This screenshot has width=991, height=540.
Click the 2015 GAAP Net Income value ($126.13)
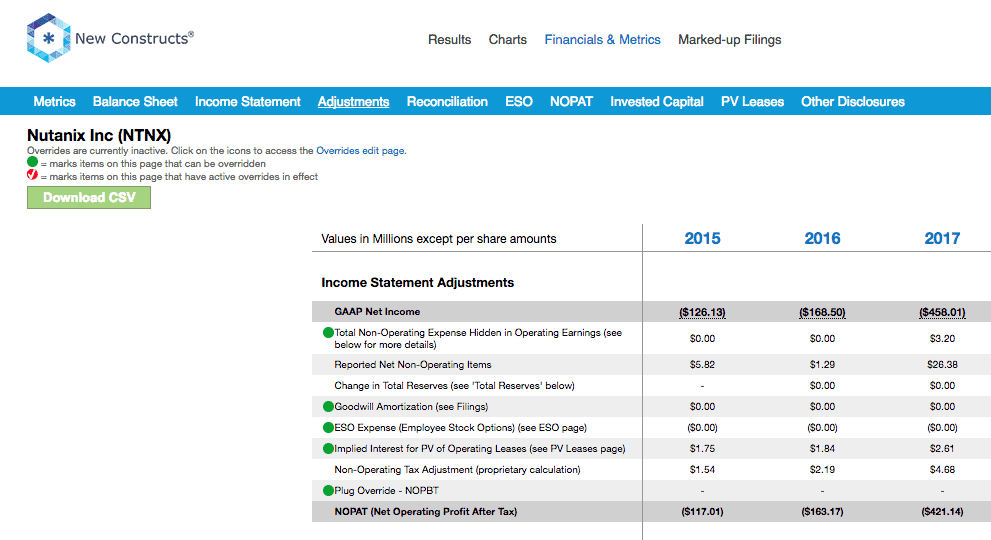pos(702,312)
